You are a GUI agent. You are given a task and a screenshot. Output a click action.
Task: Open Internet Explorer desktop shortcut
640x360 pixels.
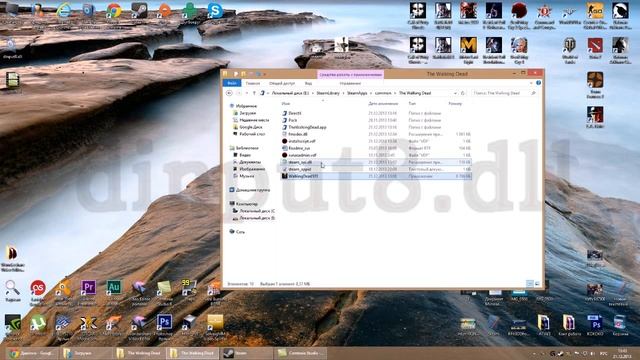click(x=64, y=11)
